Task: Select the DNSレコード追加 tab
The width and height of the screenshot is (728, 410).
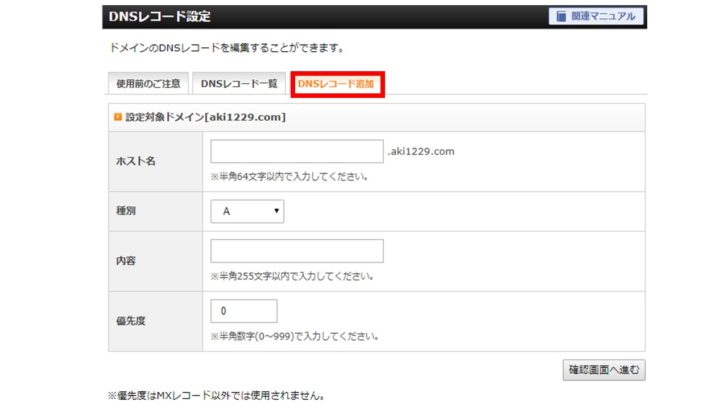Action: tap(337, 84)
